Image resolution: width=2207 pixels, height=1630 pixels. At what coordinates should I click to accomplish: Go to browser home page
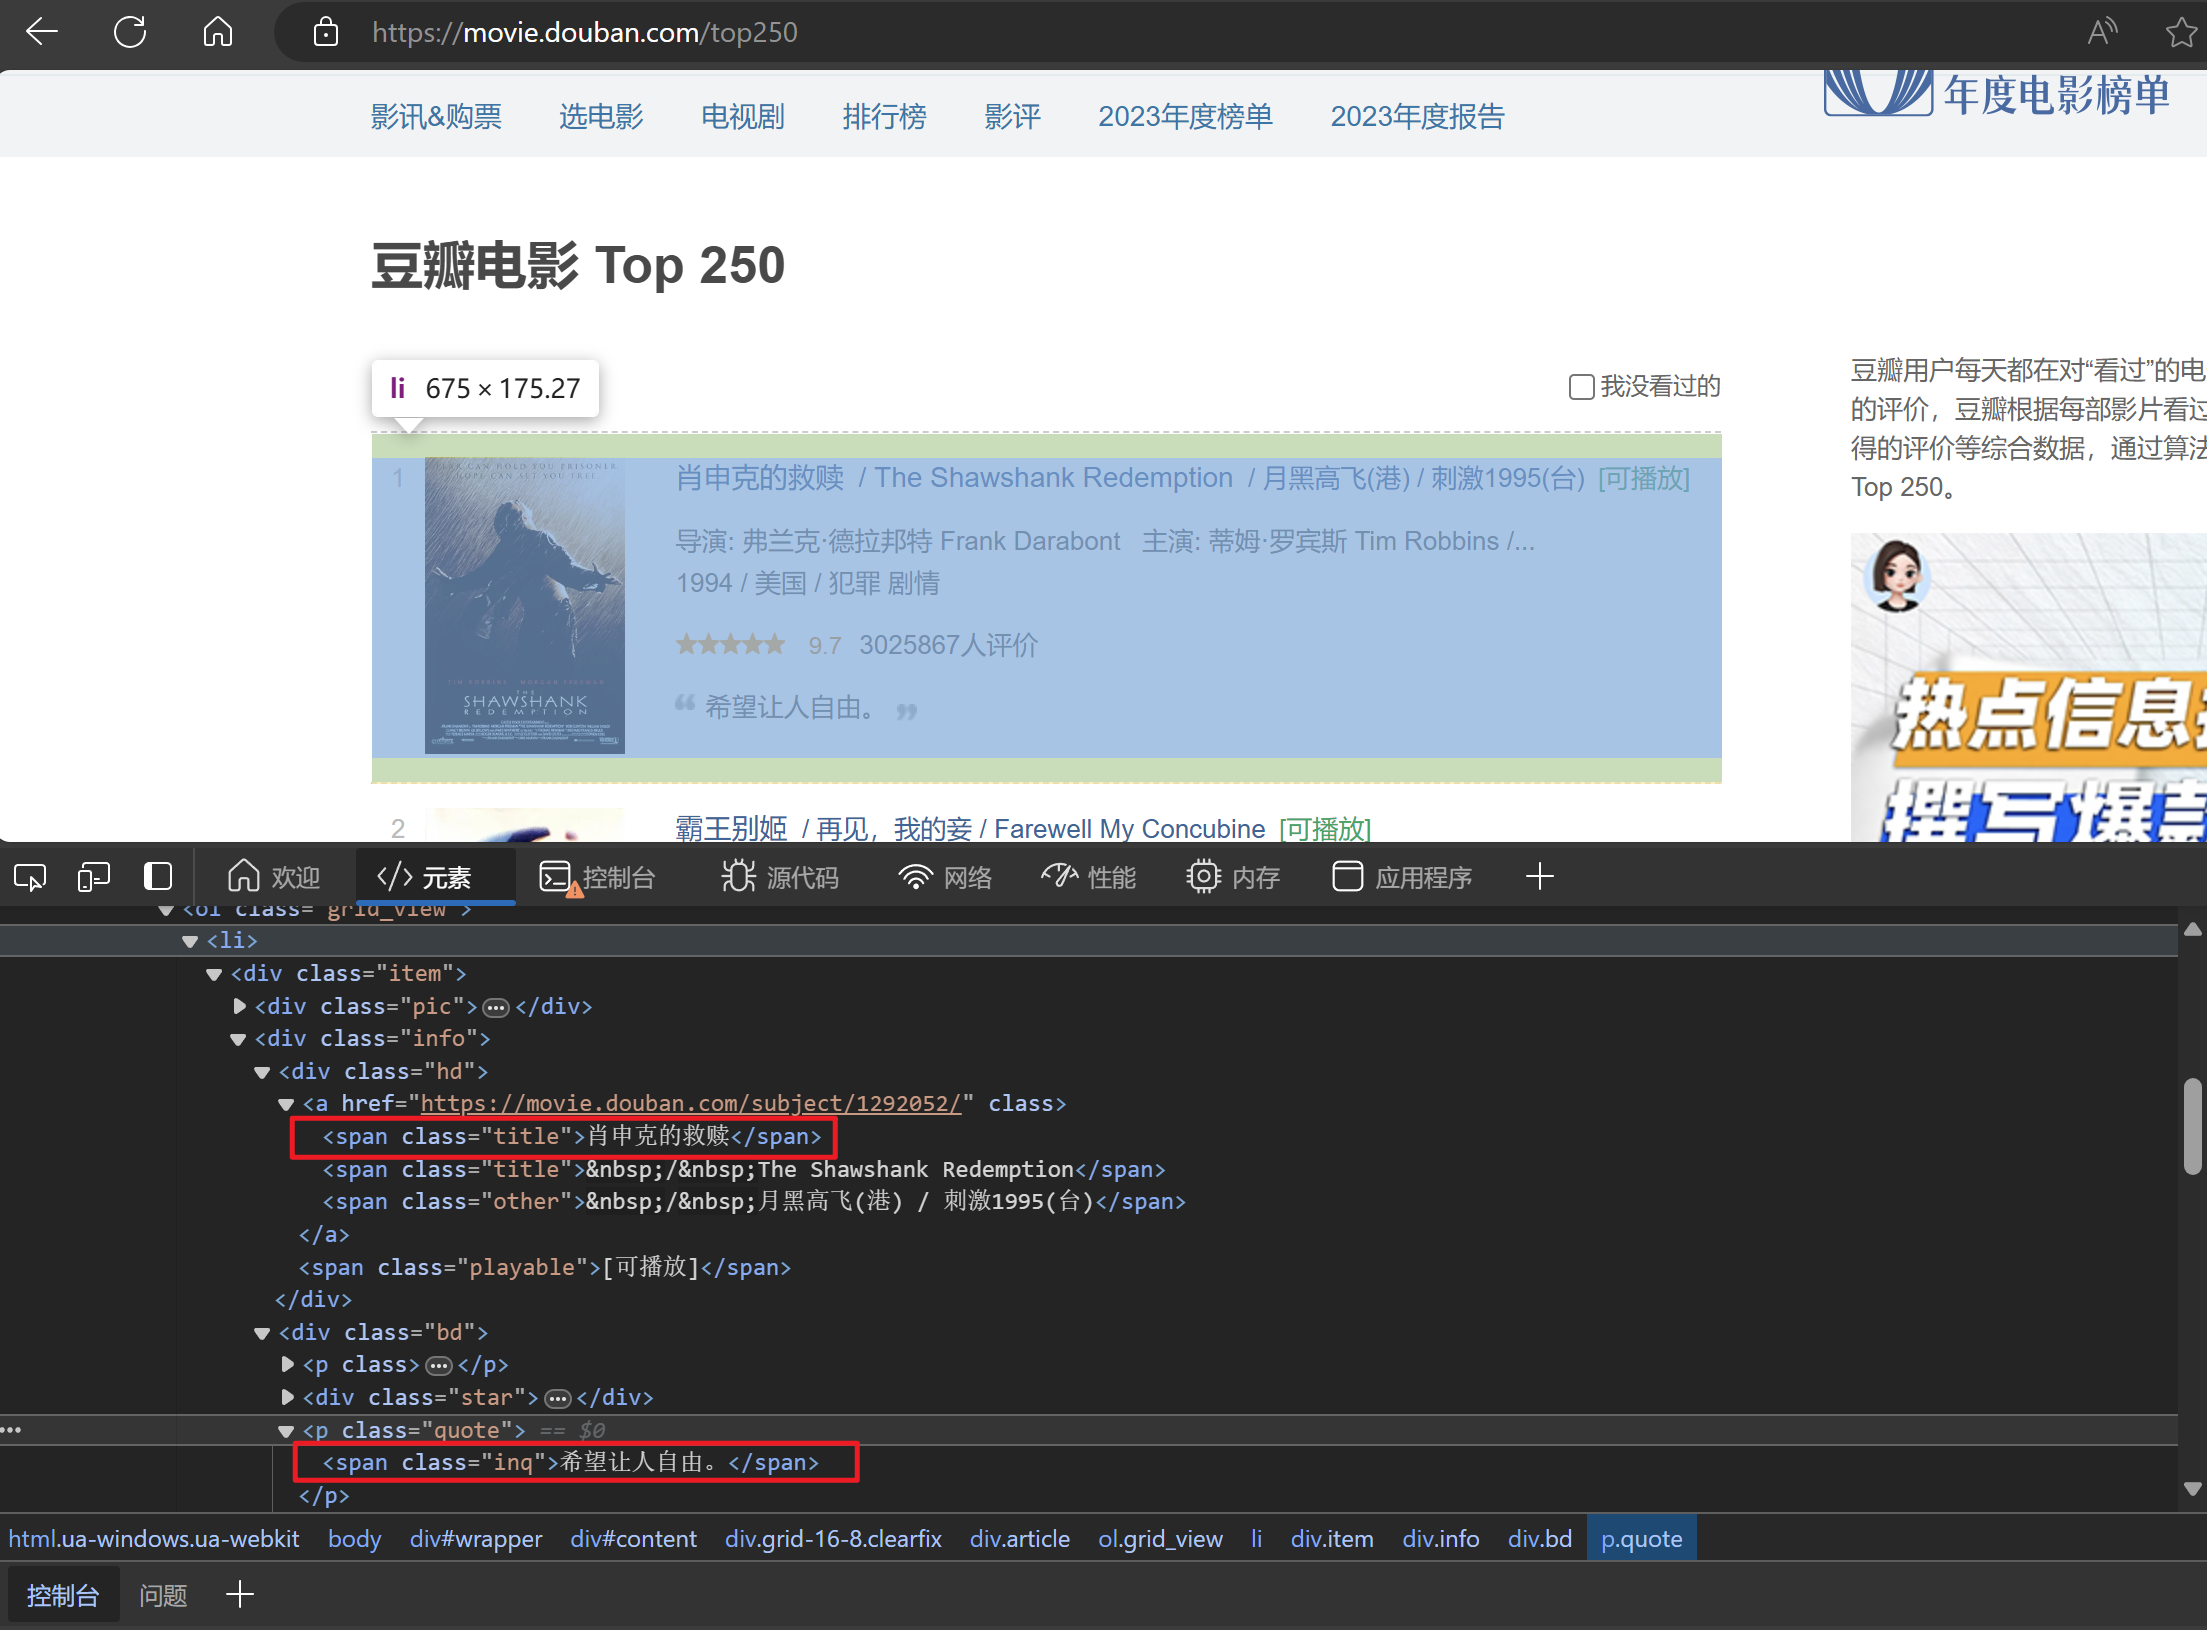[217, 31]
